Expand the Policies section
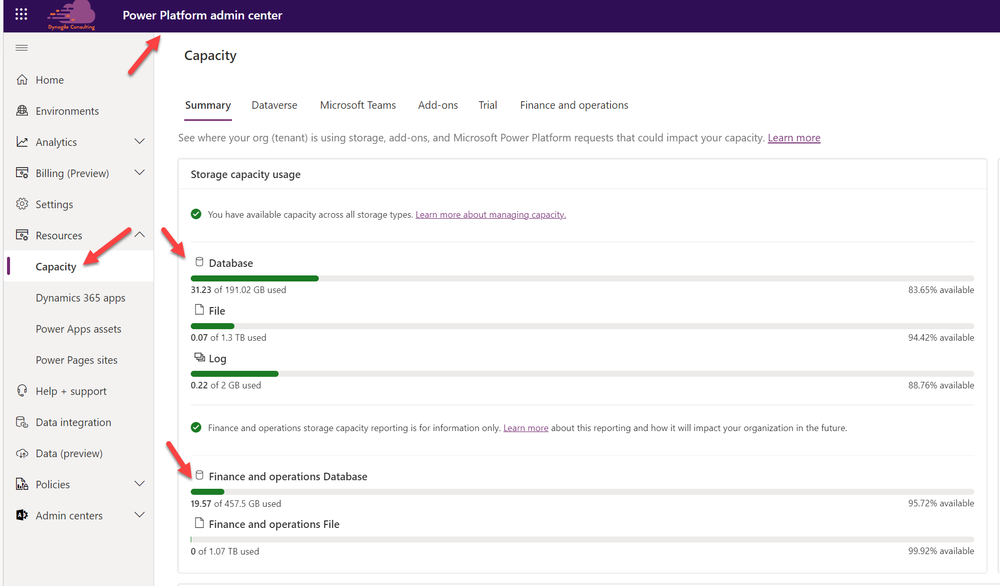1000x586 pixels. [140, 484]
